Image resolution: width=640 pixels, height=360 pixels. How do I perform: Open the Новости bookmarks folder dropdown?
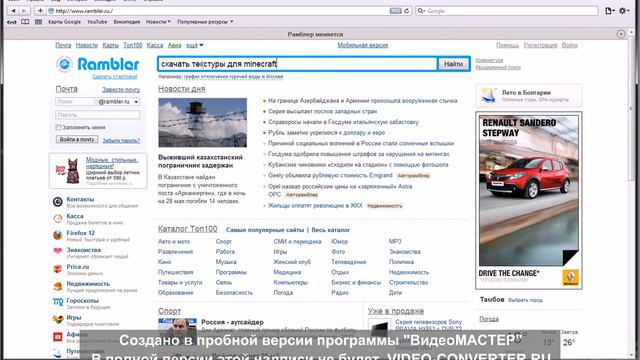(158, 22)
